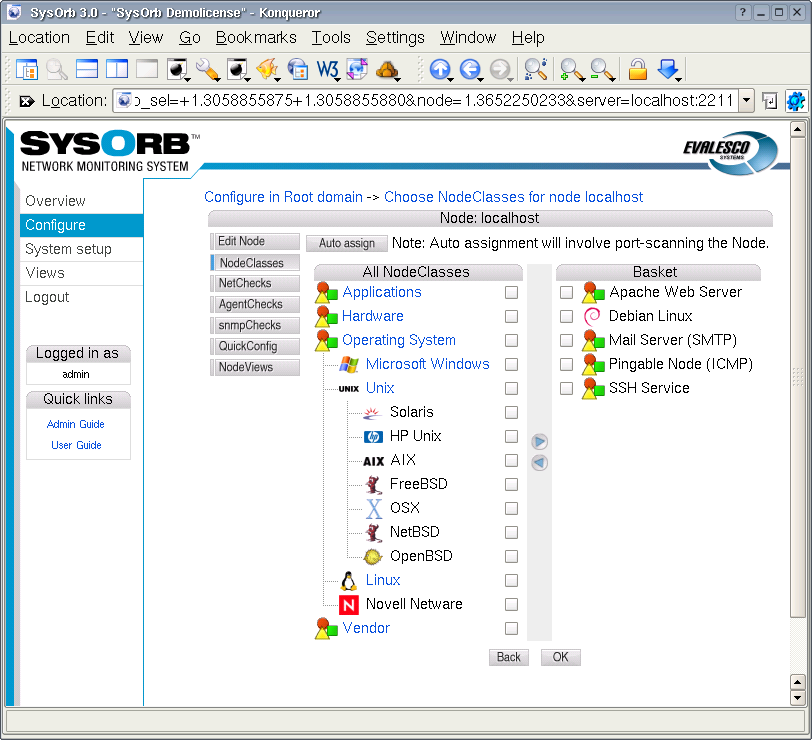Click the Go icon right of the location field
This screenshot has height=740, width=812.
point(770,100)
